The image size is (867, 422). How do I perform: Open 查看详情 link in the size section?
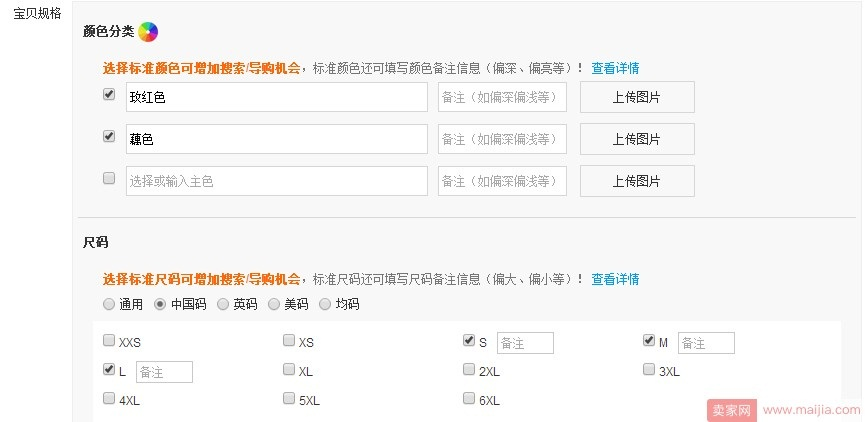[615, 279]
